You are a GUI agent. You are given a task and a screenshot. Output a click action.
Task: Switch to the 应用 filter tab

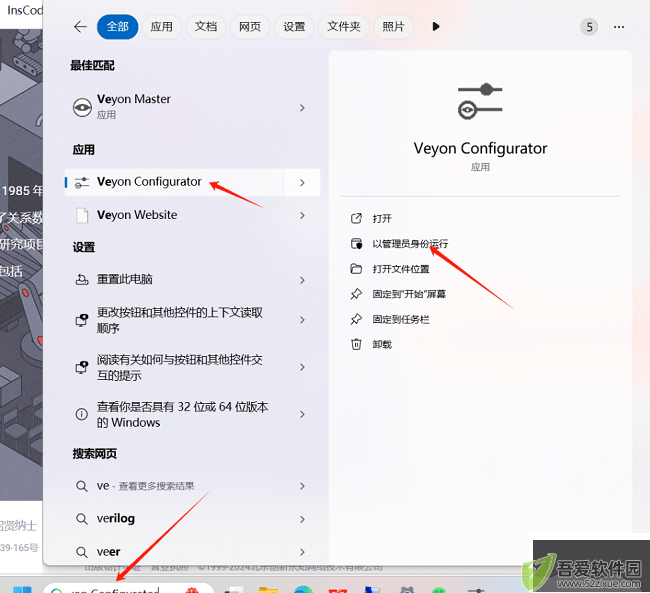click(x=162, y=27)
